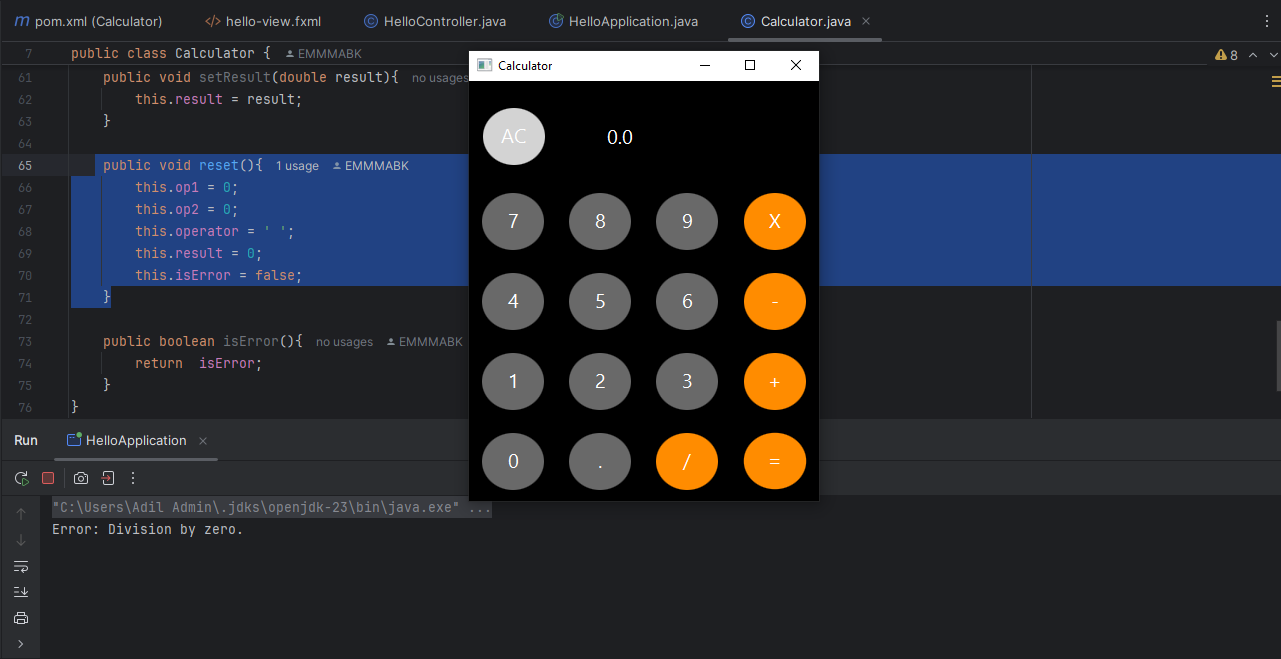The height and width of the screenshot is (659, 1281).
Task: Click the '1 usage' hint beside reset()
Action: (x=297, y=166)
